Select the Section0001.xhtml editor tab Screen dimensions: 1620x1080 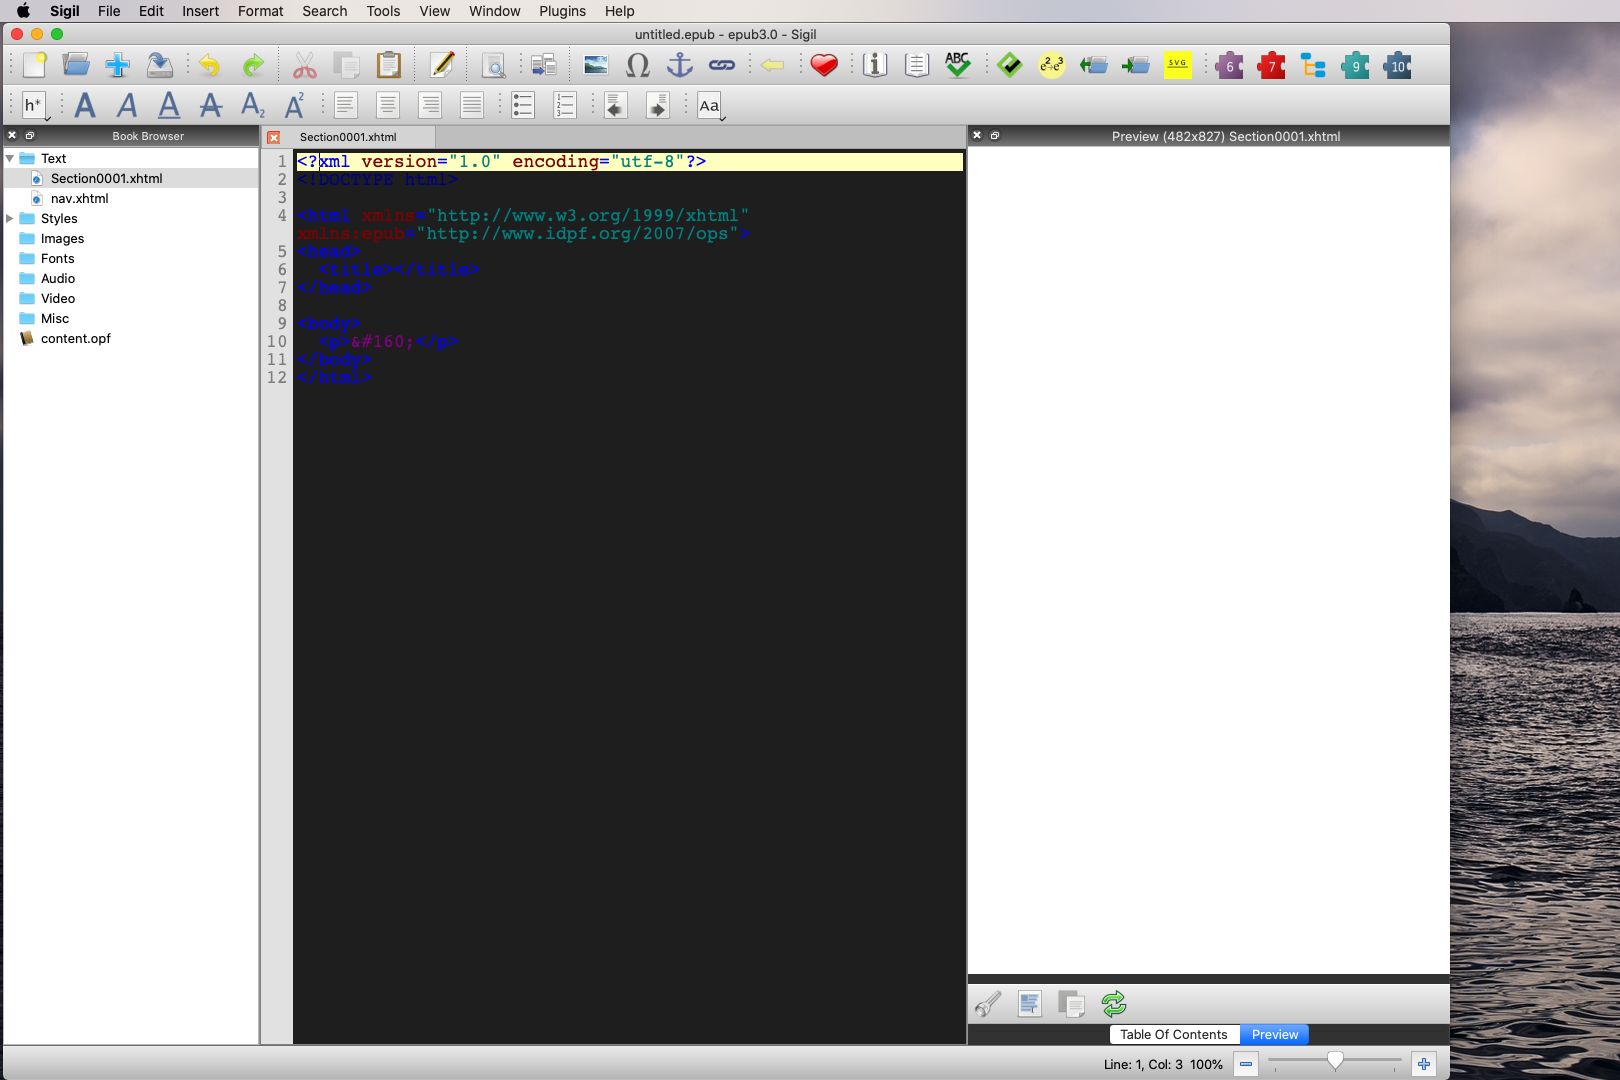[x=348, y=137]
